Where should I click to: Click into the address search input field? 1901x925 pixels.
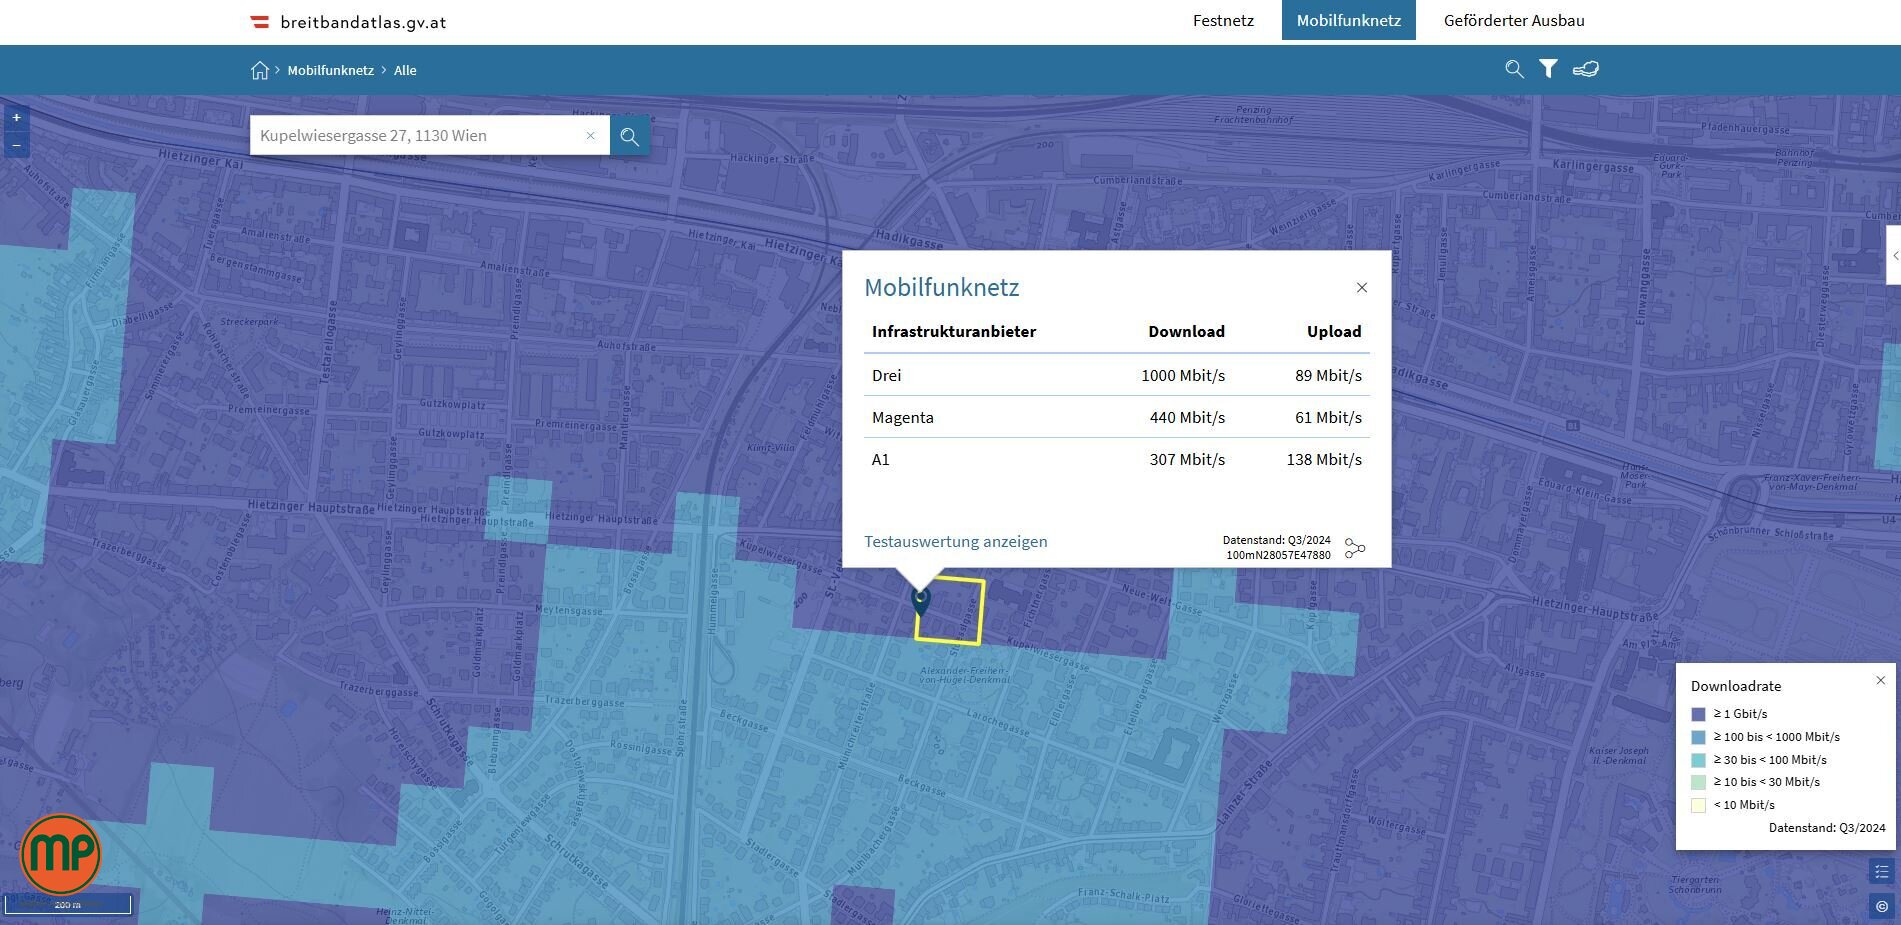pos(415,136)
